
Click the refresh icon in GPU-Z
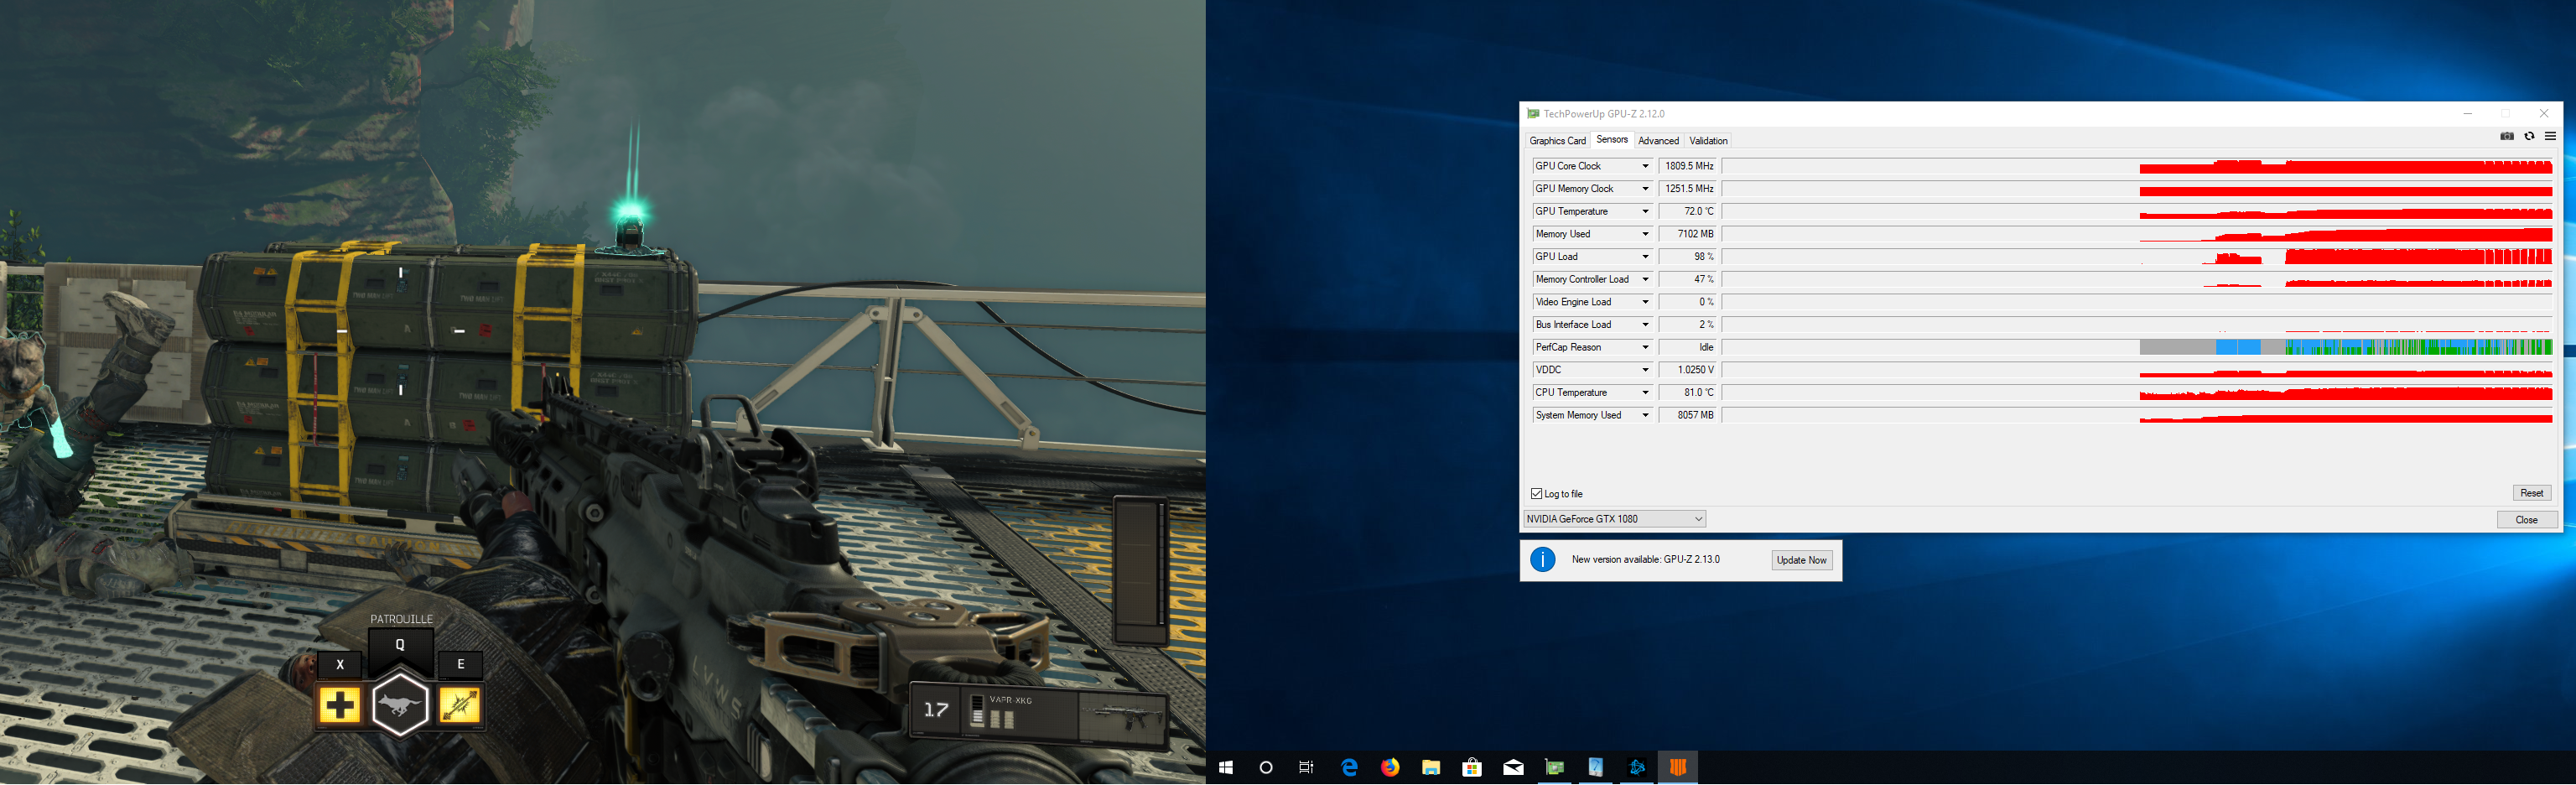click(x=2529, y=136)
